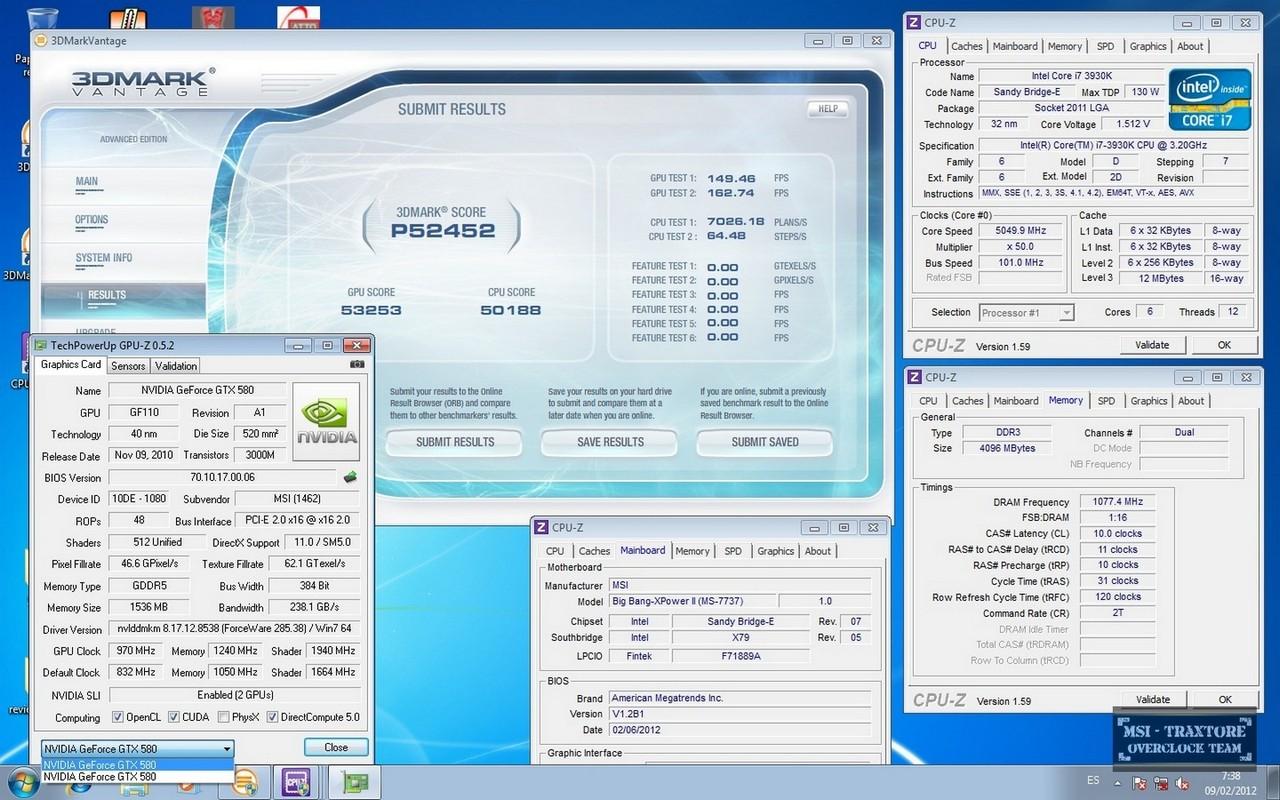Click the SUBMIT SAVED button
This screenshot has width=1280, height=800.
tap(765, 442)
